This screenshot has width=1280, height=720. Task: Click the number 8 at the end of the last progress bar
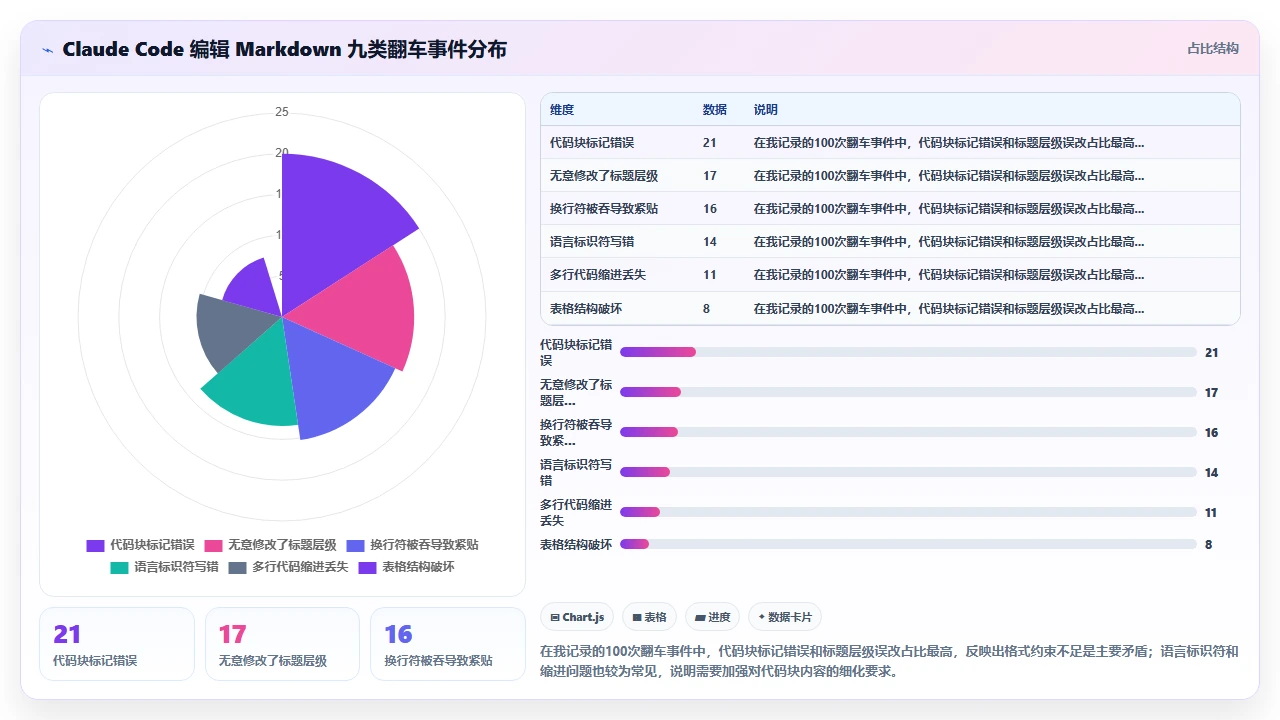click(x=1208, y=544)
